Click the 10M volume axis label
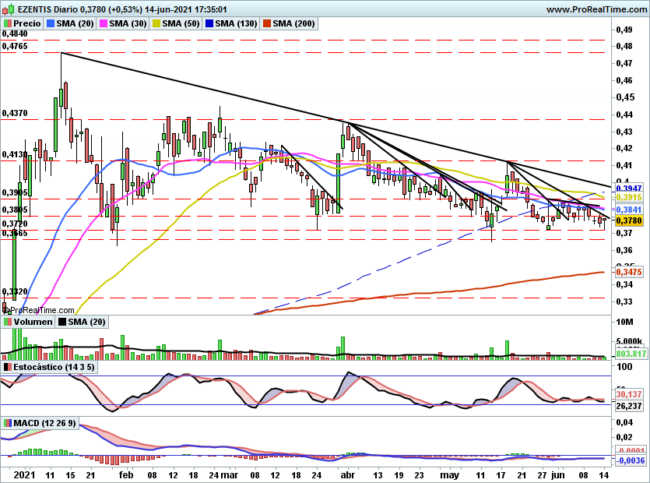 coord(625,322)
